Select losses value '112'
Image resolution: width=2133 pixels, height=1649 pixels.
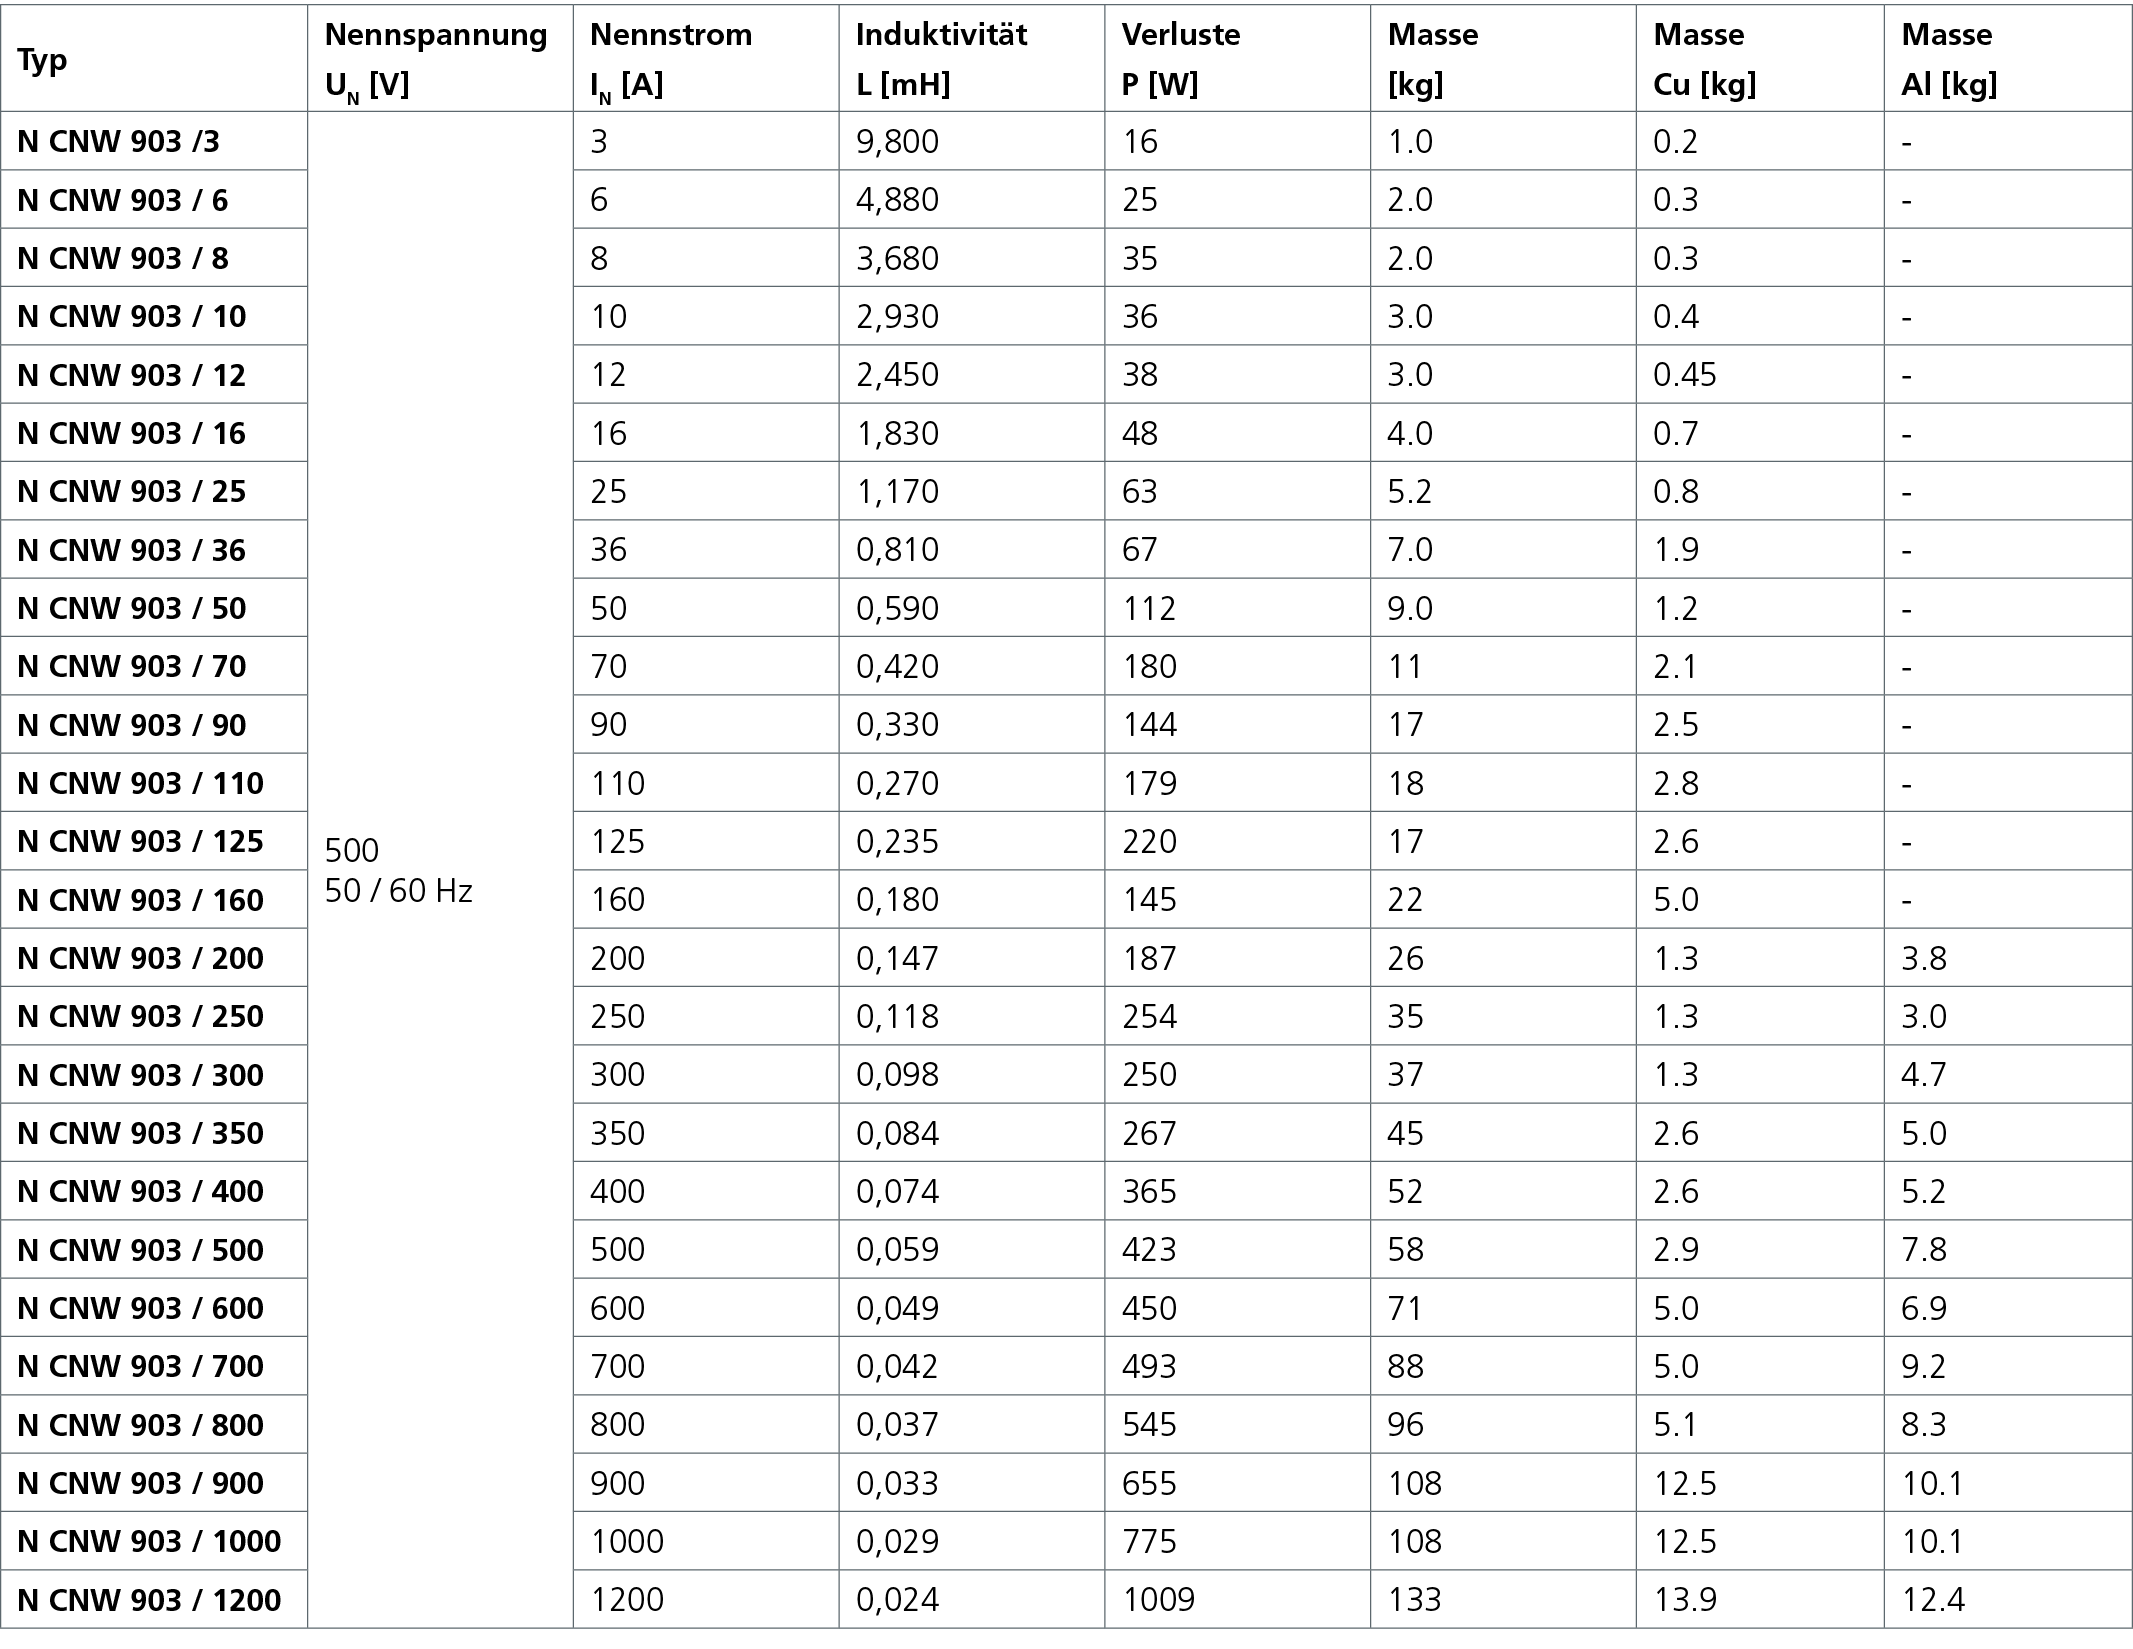click(x=1149, y=608)
